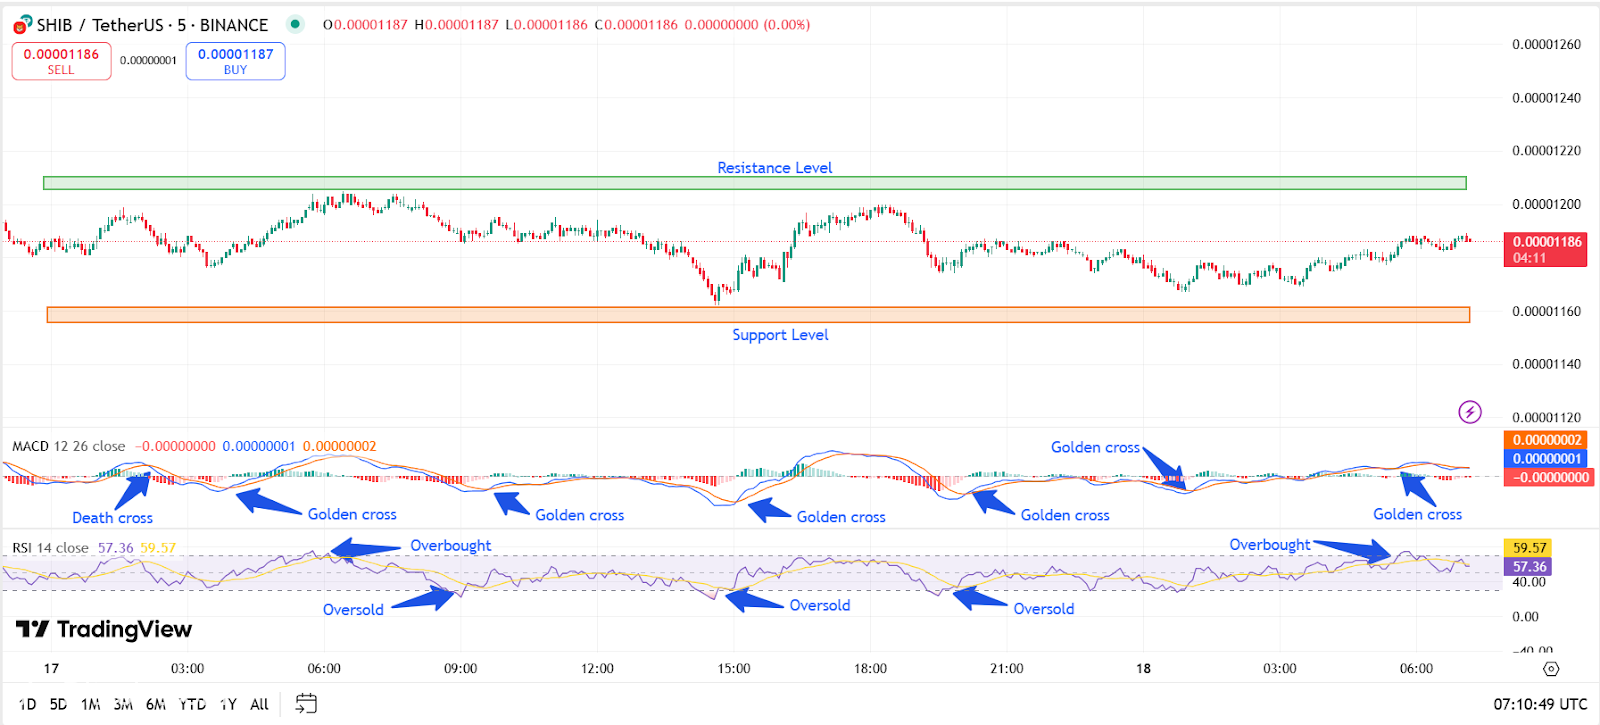This screenshot has height=725, width=1600.
Task: Open the purple lightning flash icon
Action: [x=1469, y=411]
